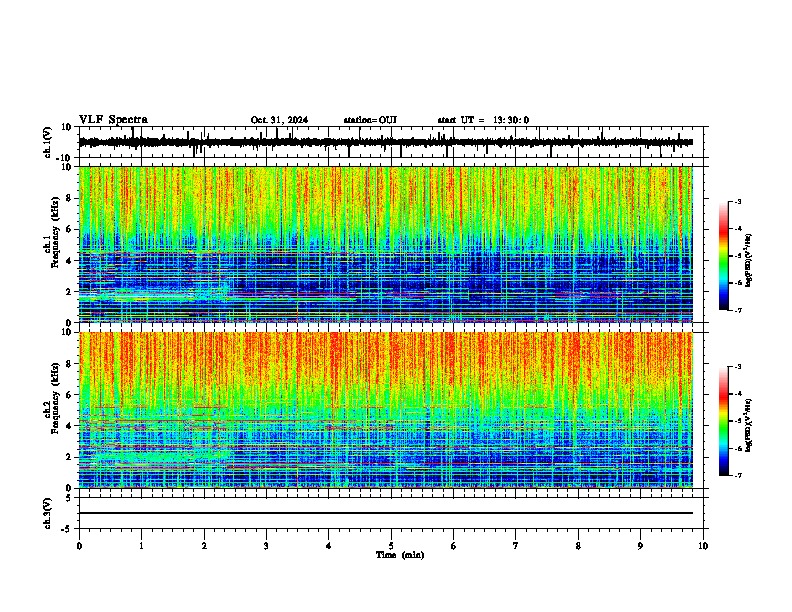This screenshot has width=792, height=612.
Task: Click the 'Time (min)' axis label
Action: pyautogui.click(x=400, y=555)
